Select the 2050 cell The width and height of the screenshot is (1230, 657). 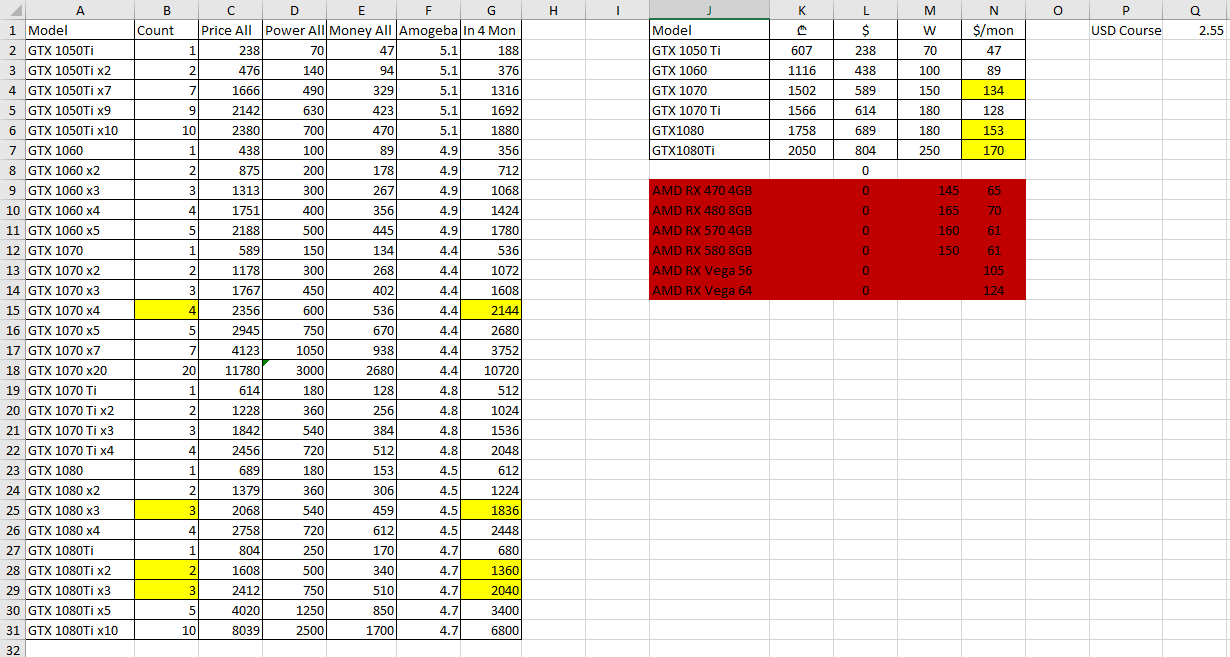click(801, 150)
